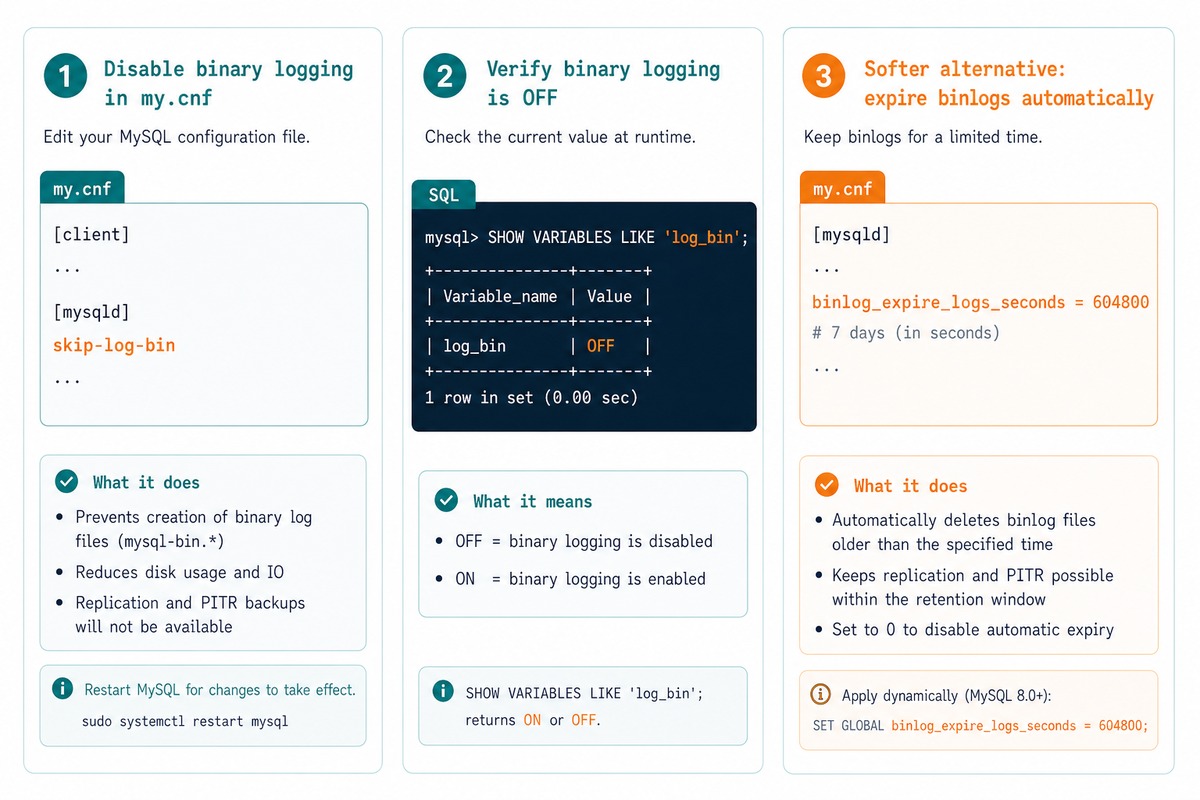Click "Automatically deletes binlog files" bullet
Screen dimensions: 1200x800
(964, 532)
